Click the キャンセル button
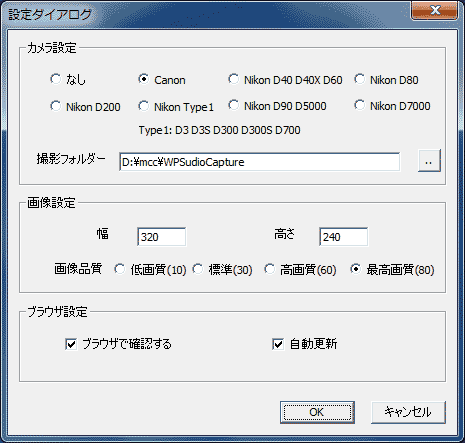The height and width of the screenshot is (443, 465). (408, 412)
